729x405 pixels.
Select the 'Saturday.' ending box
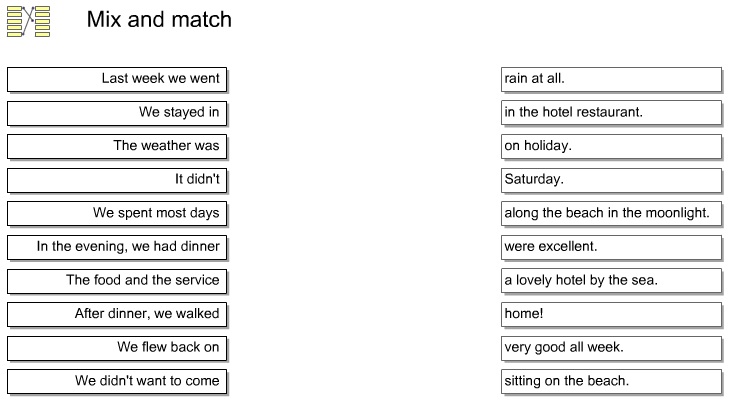[610, 180]
